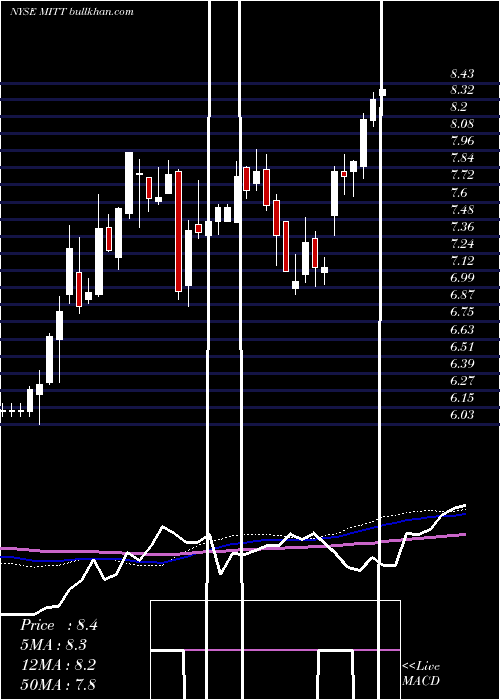This screenshot has width=500, height=700.
Task: Click the <<Live MACD label
Action: pyautogui.click(x=421, y=673)
